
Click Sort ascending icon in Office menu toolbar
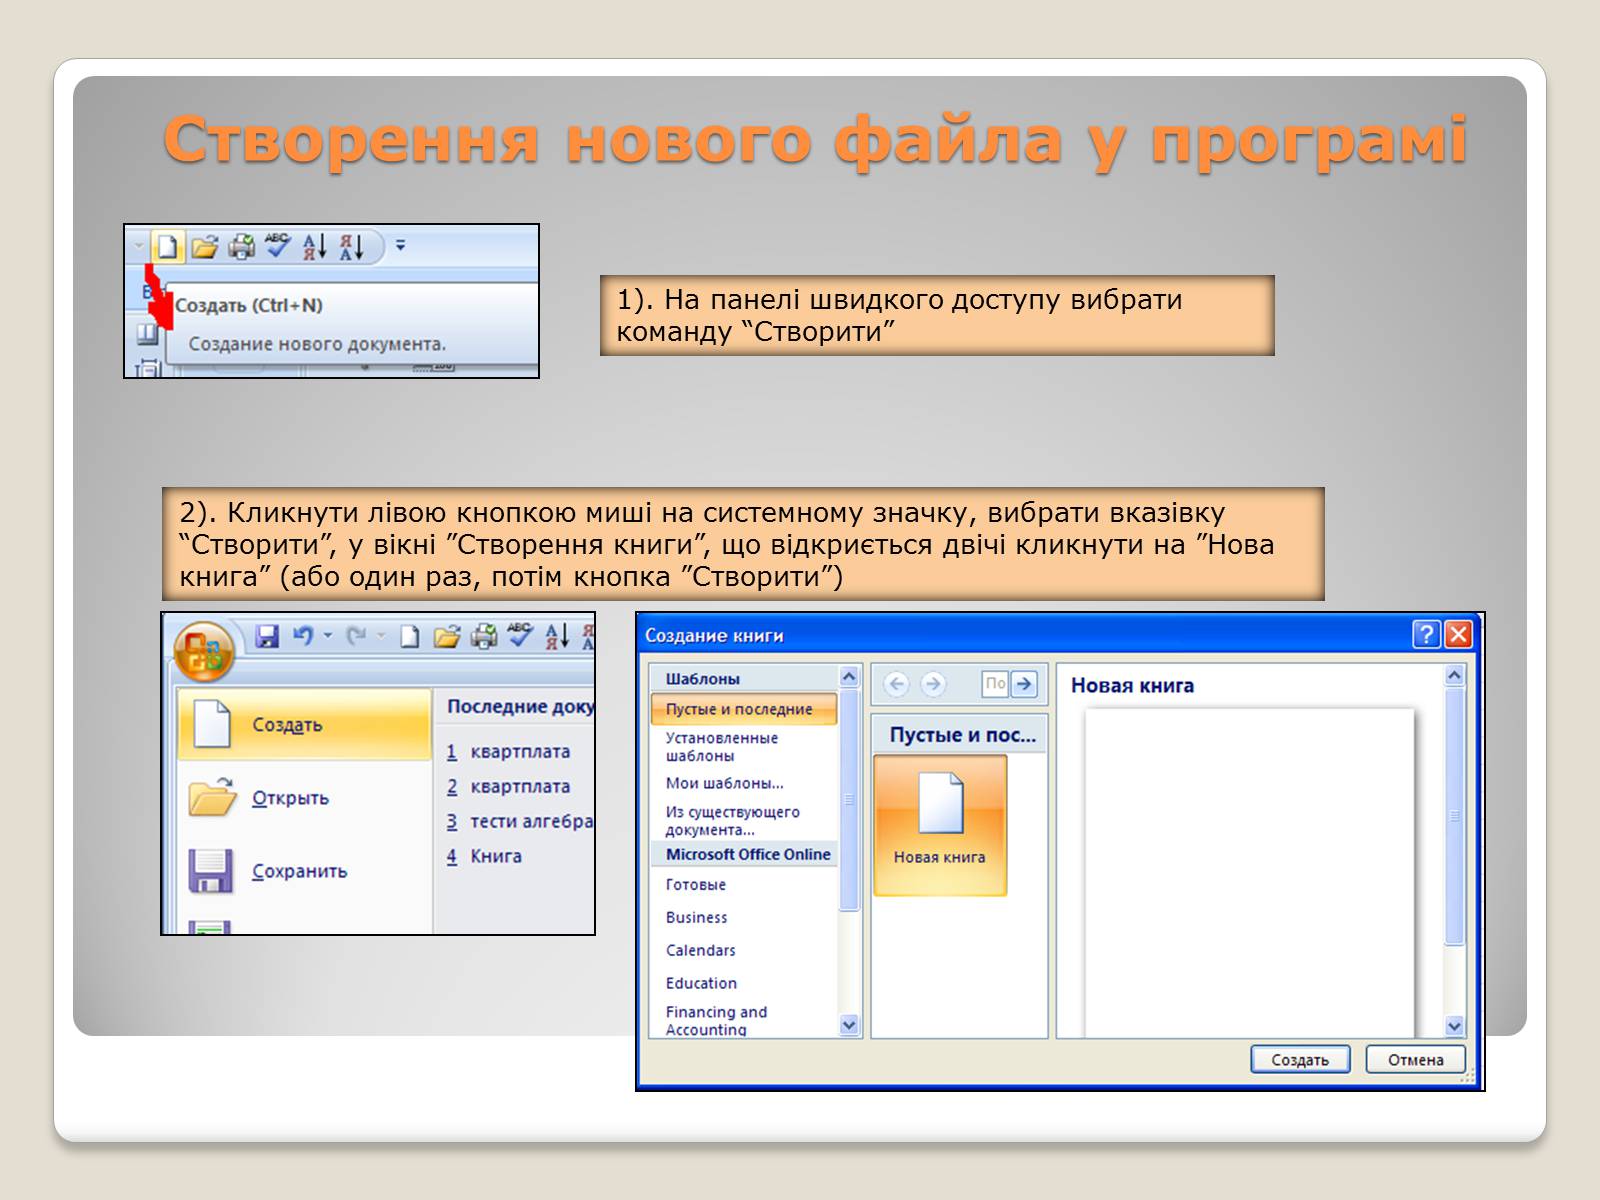(557, 636)
